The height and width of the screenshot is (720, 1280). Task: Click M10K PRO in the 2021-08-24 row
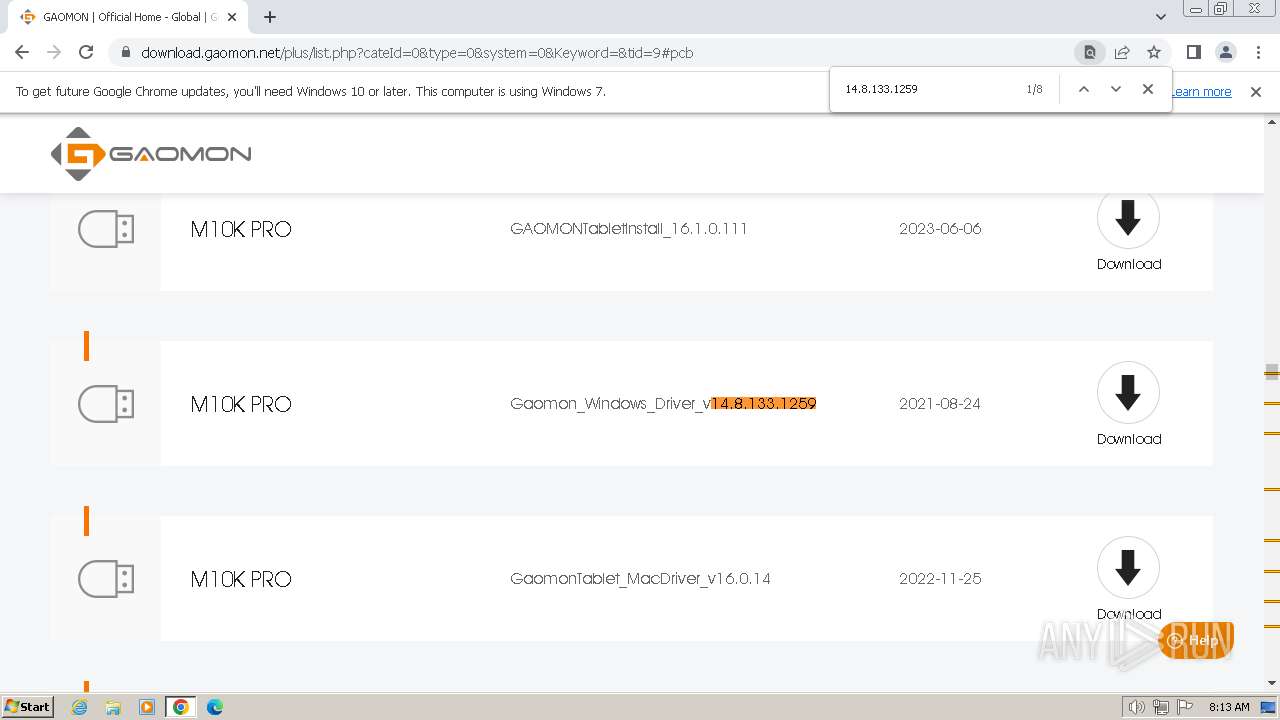(x=241, y=404)
